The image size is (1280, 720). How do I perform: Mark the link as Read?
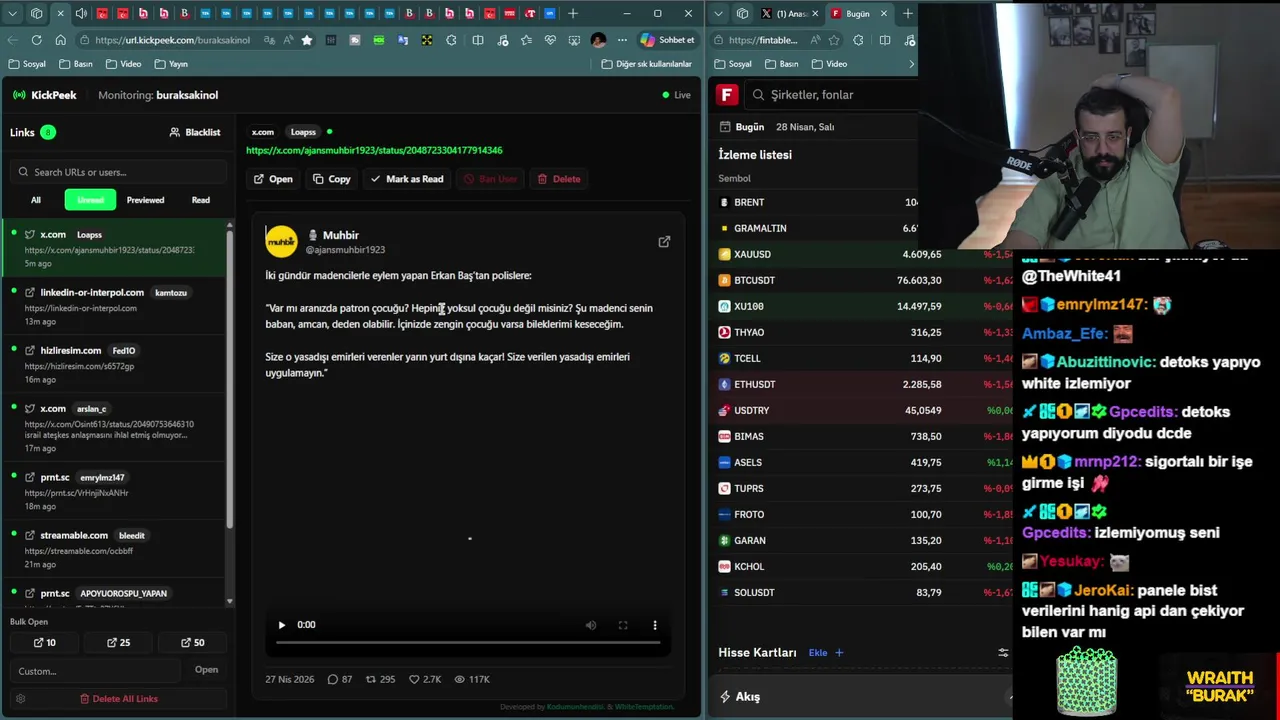tap(406, 179)
